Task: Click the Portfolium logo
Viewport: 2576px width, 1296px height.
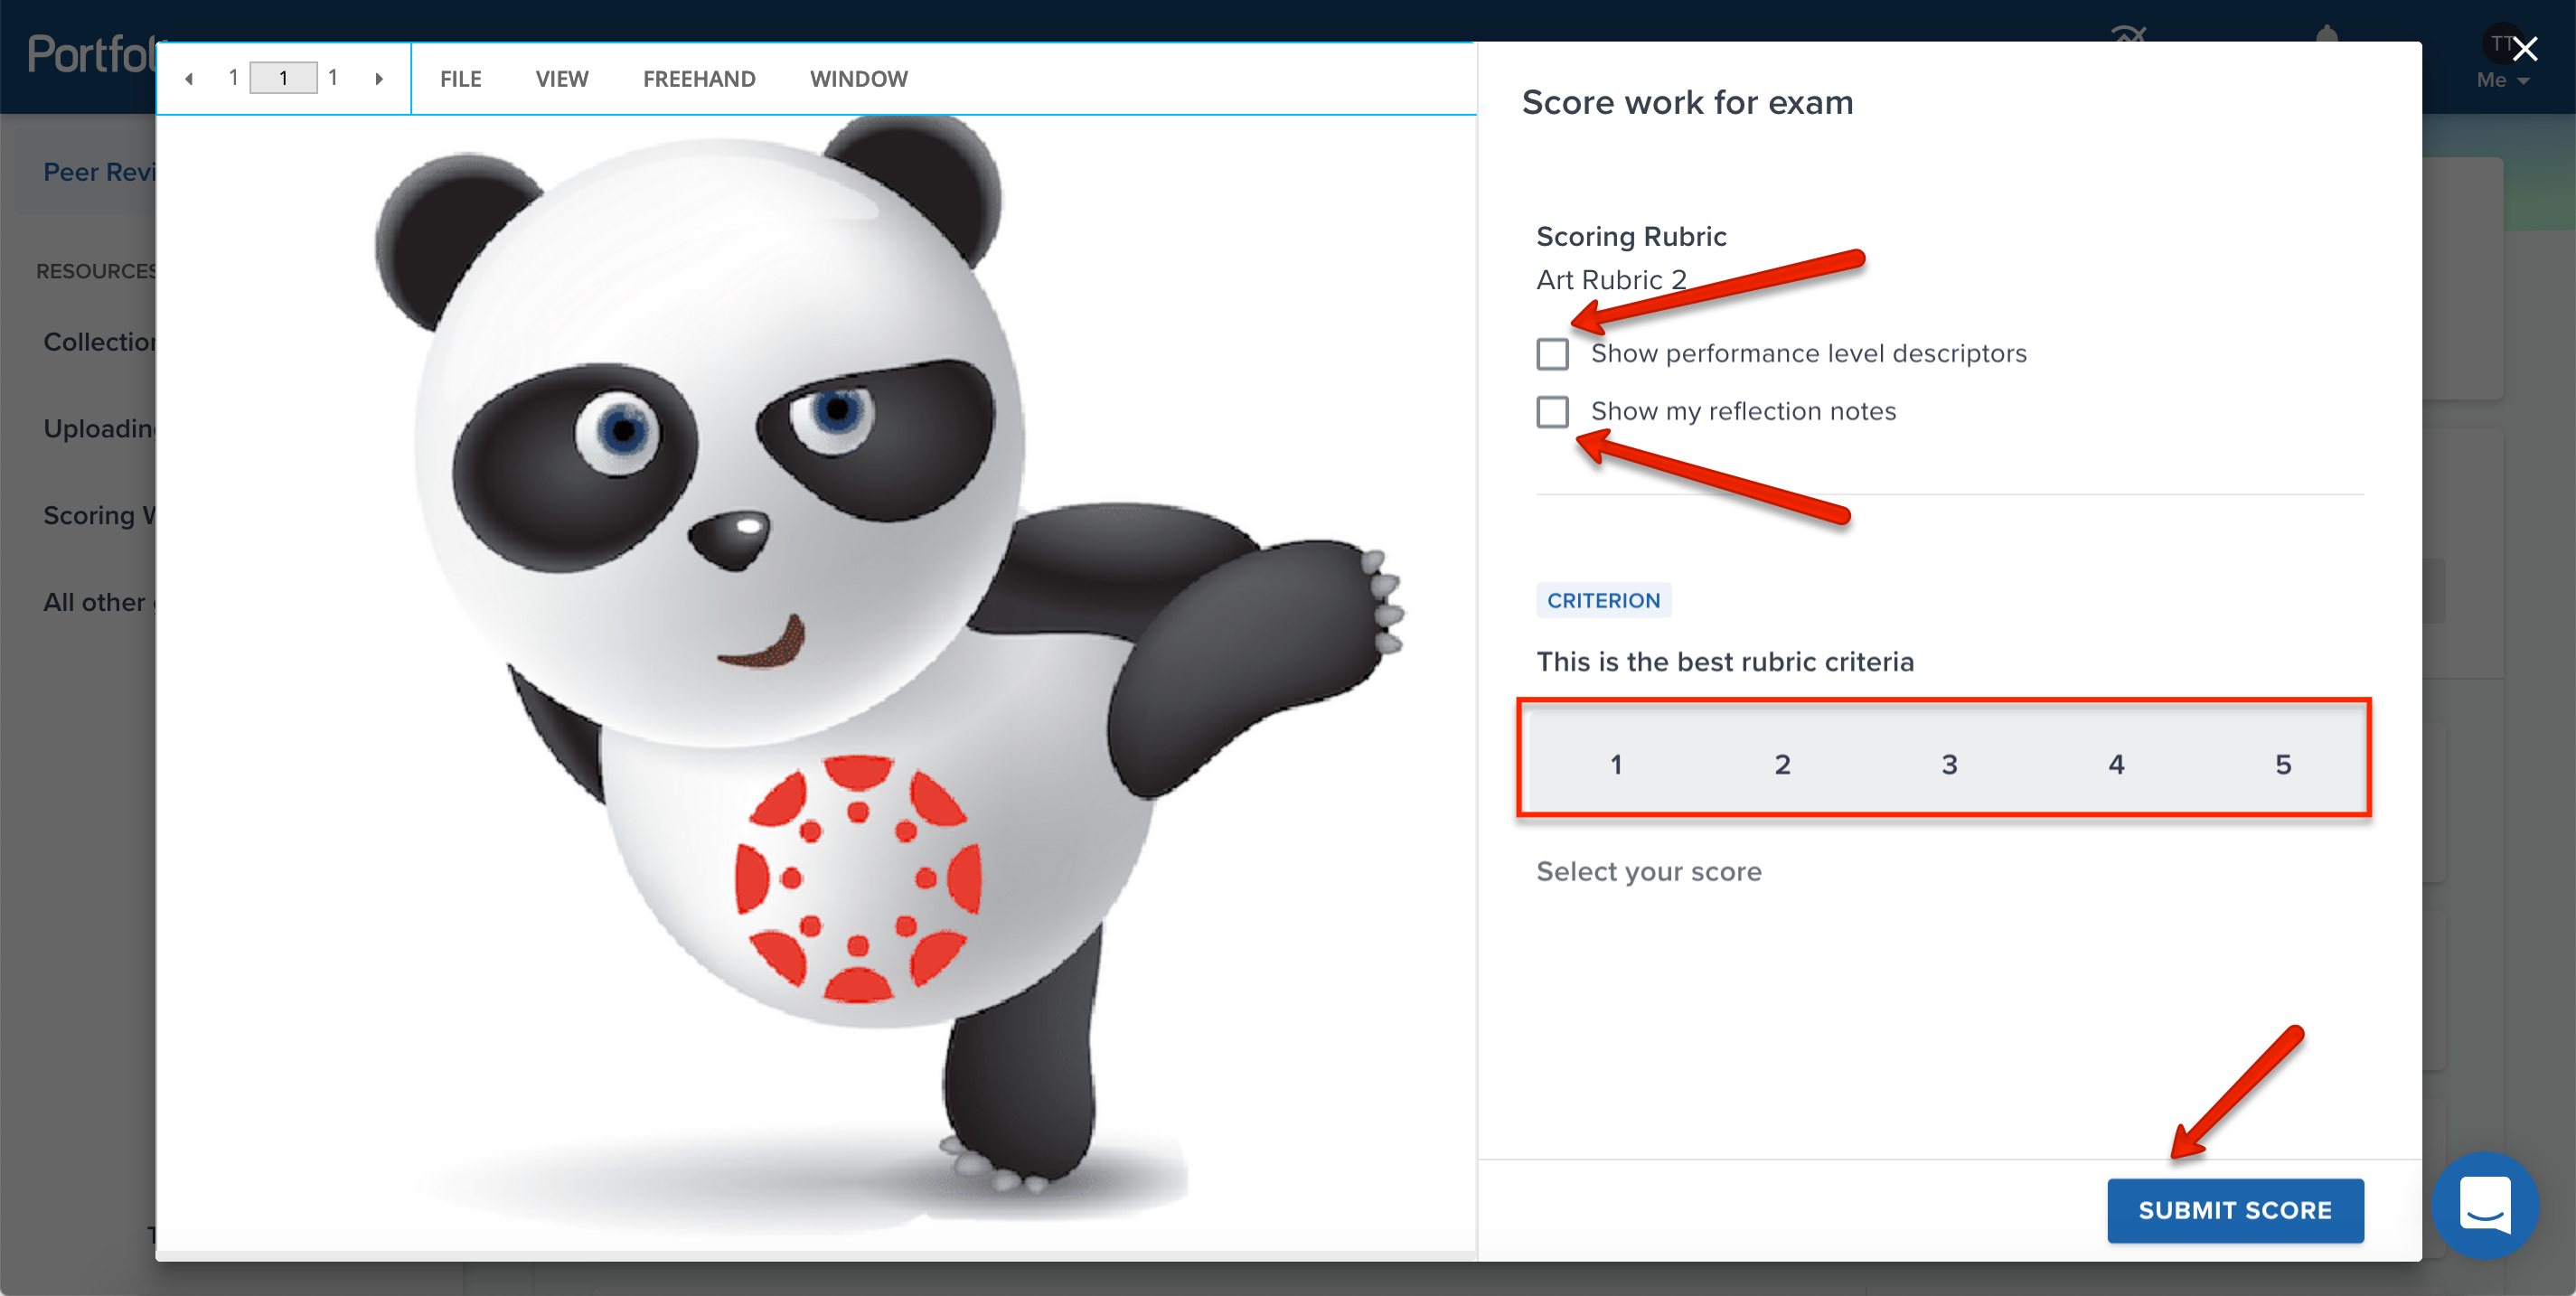Action: point(92,54)
